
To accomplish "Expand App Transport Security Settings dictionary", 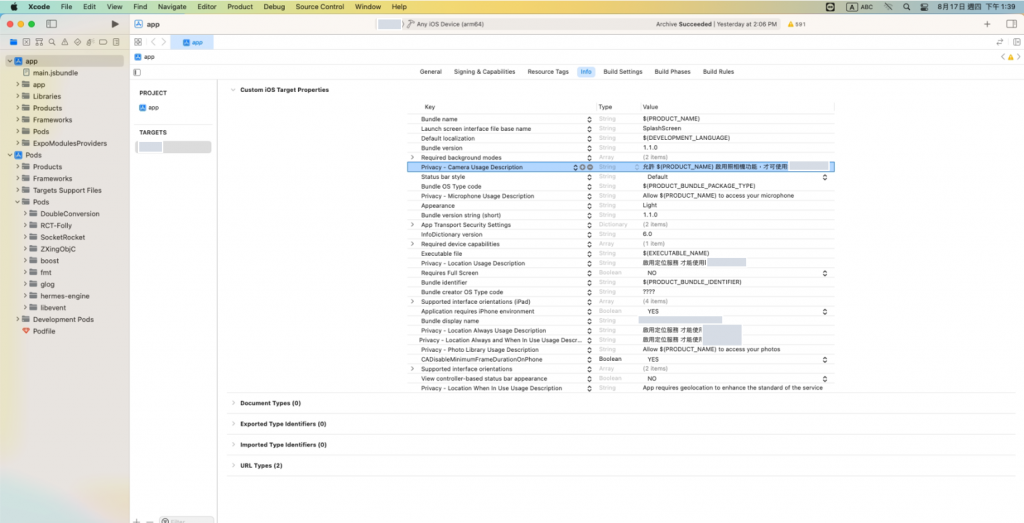I will click(x=412, y=225).
